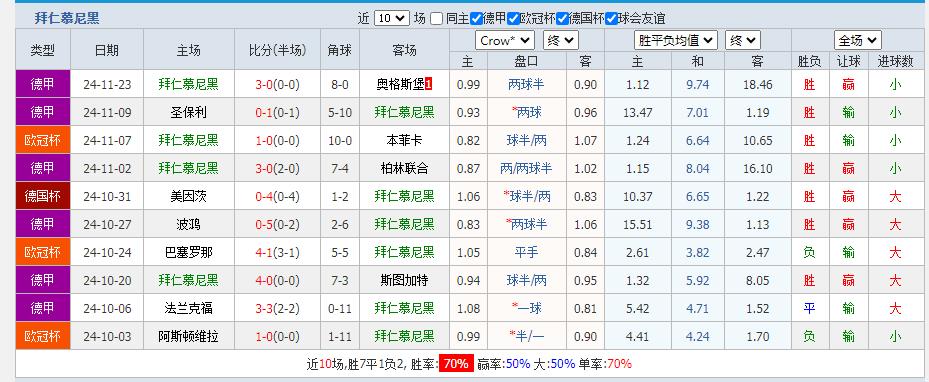This screenshot has width=929, height=382.
Task: Click the 日期 column header
Action: click(107, 50)
